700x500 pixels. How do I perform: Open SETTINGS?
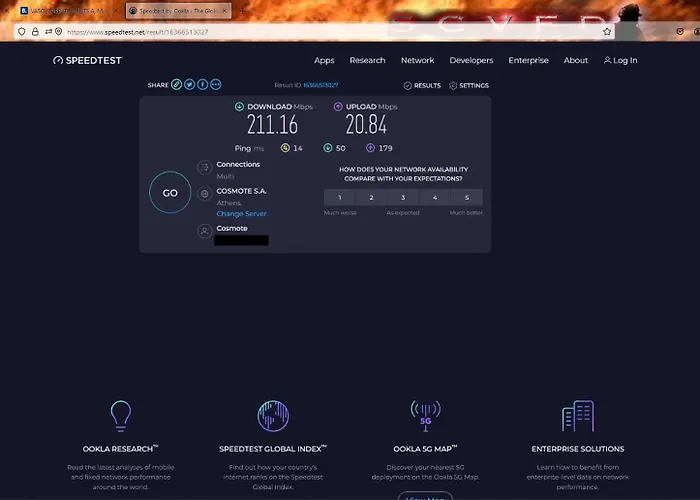pos(469,85)
